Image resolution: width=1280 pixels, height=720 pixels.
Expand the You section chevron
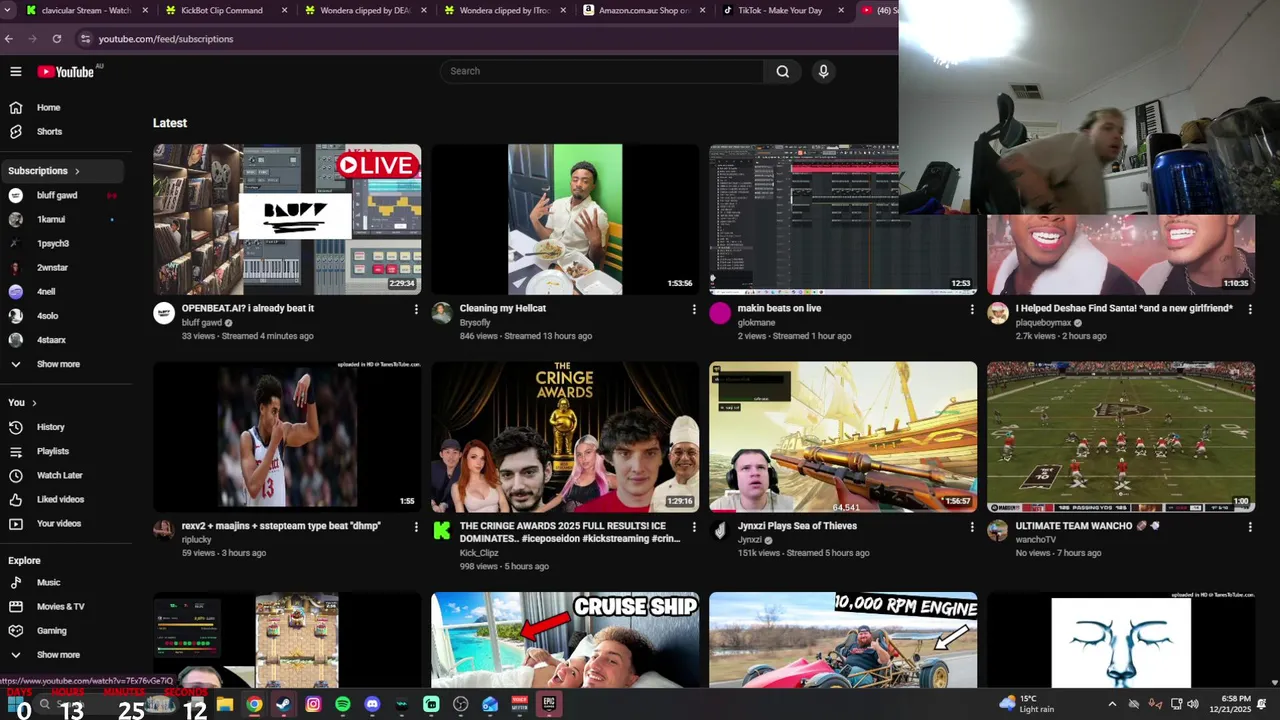pyautogui.click(x=34, y=403)
